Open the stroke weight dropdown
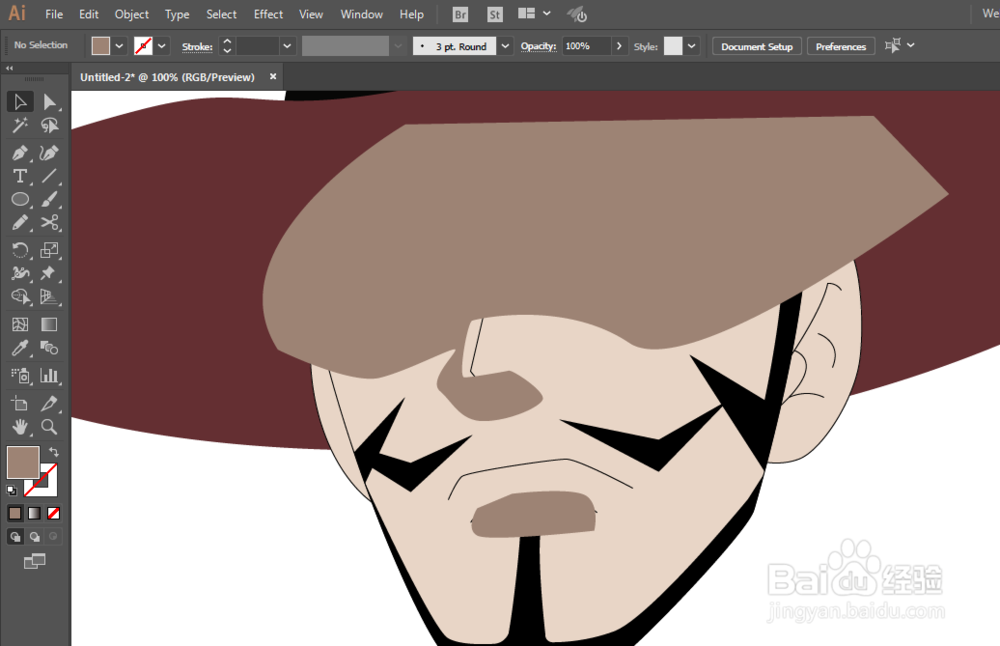Image resolution: width=1000 pixels, height=646 pixels. (x=287, y=46)
